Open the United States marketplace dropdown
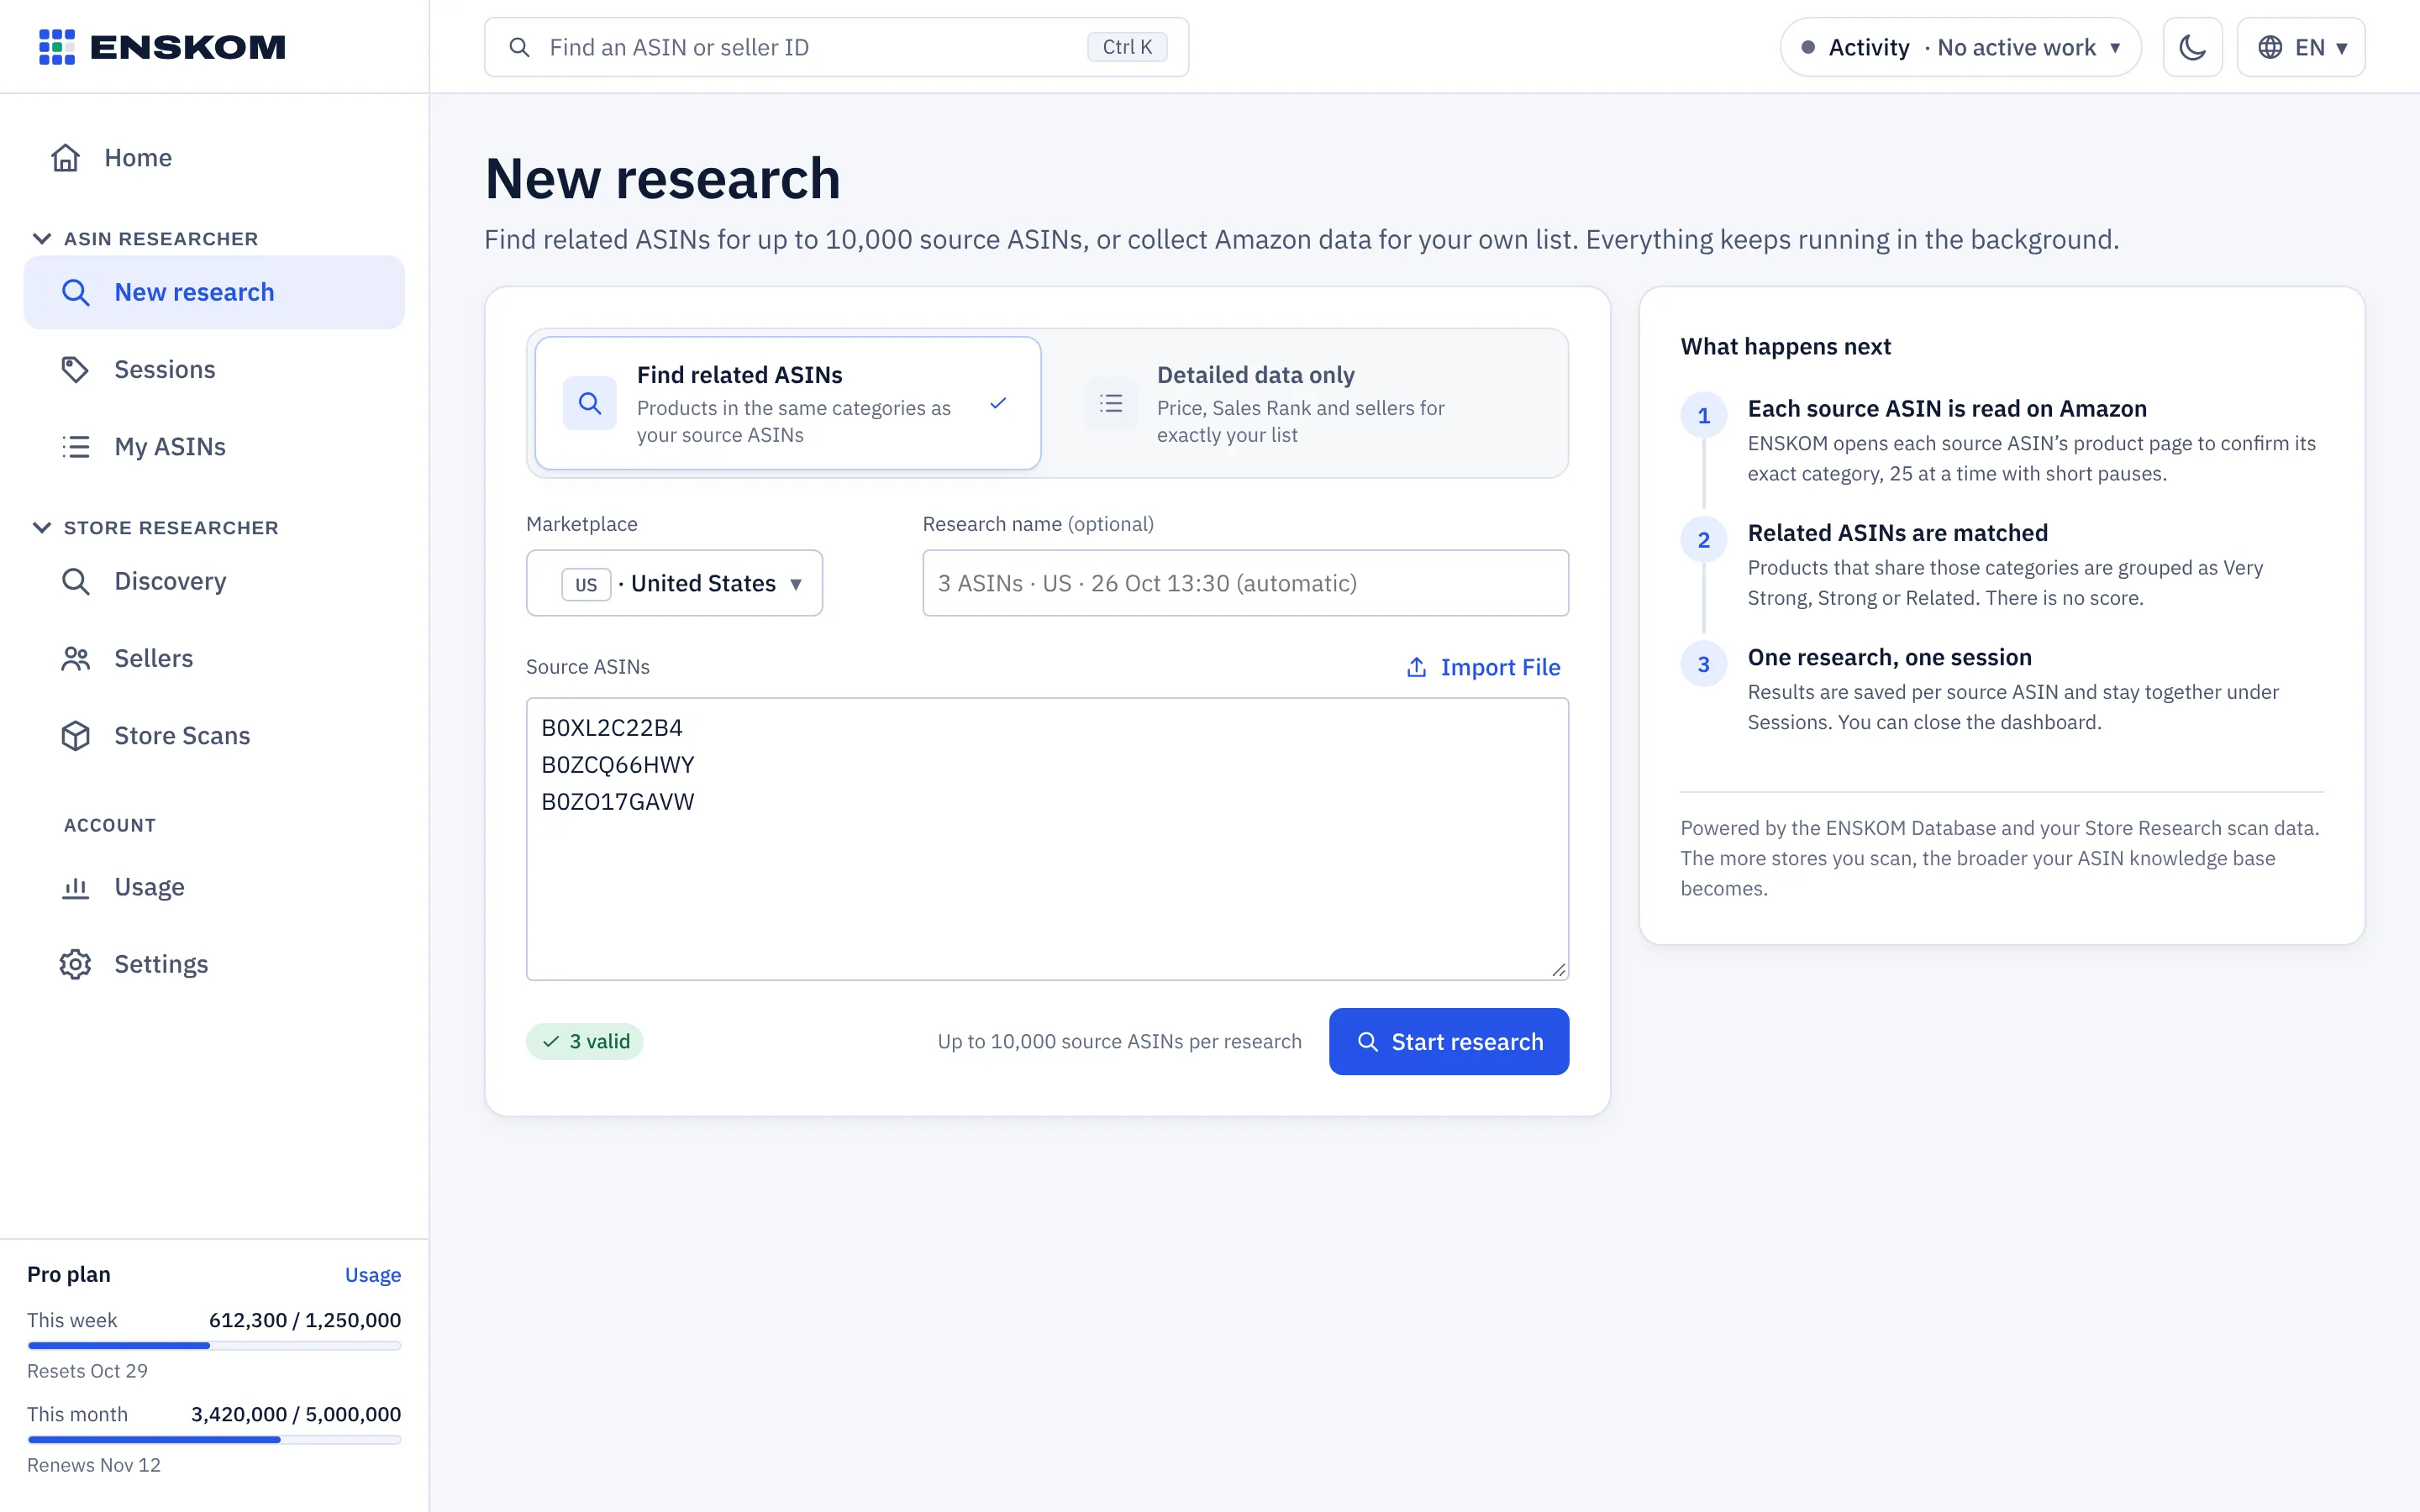Screen dimensions: 2420x1512 [674, 583]
